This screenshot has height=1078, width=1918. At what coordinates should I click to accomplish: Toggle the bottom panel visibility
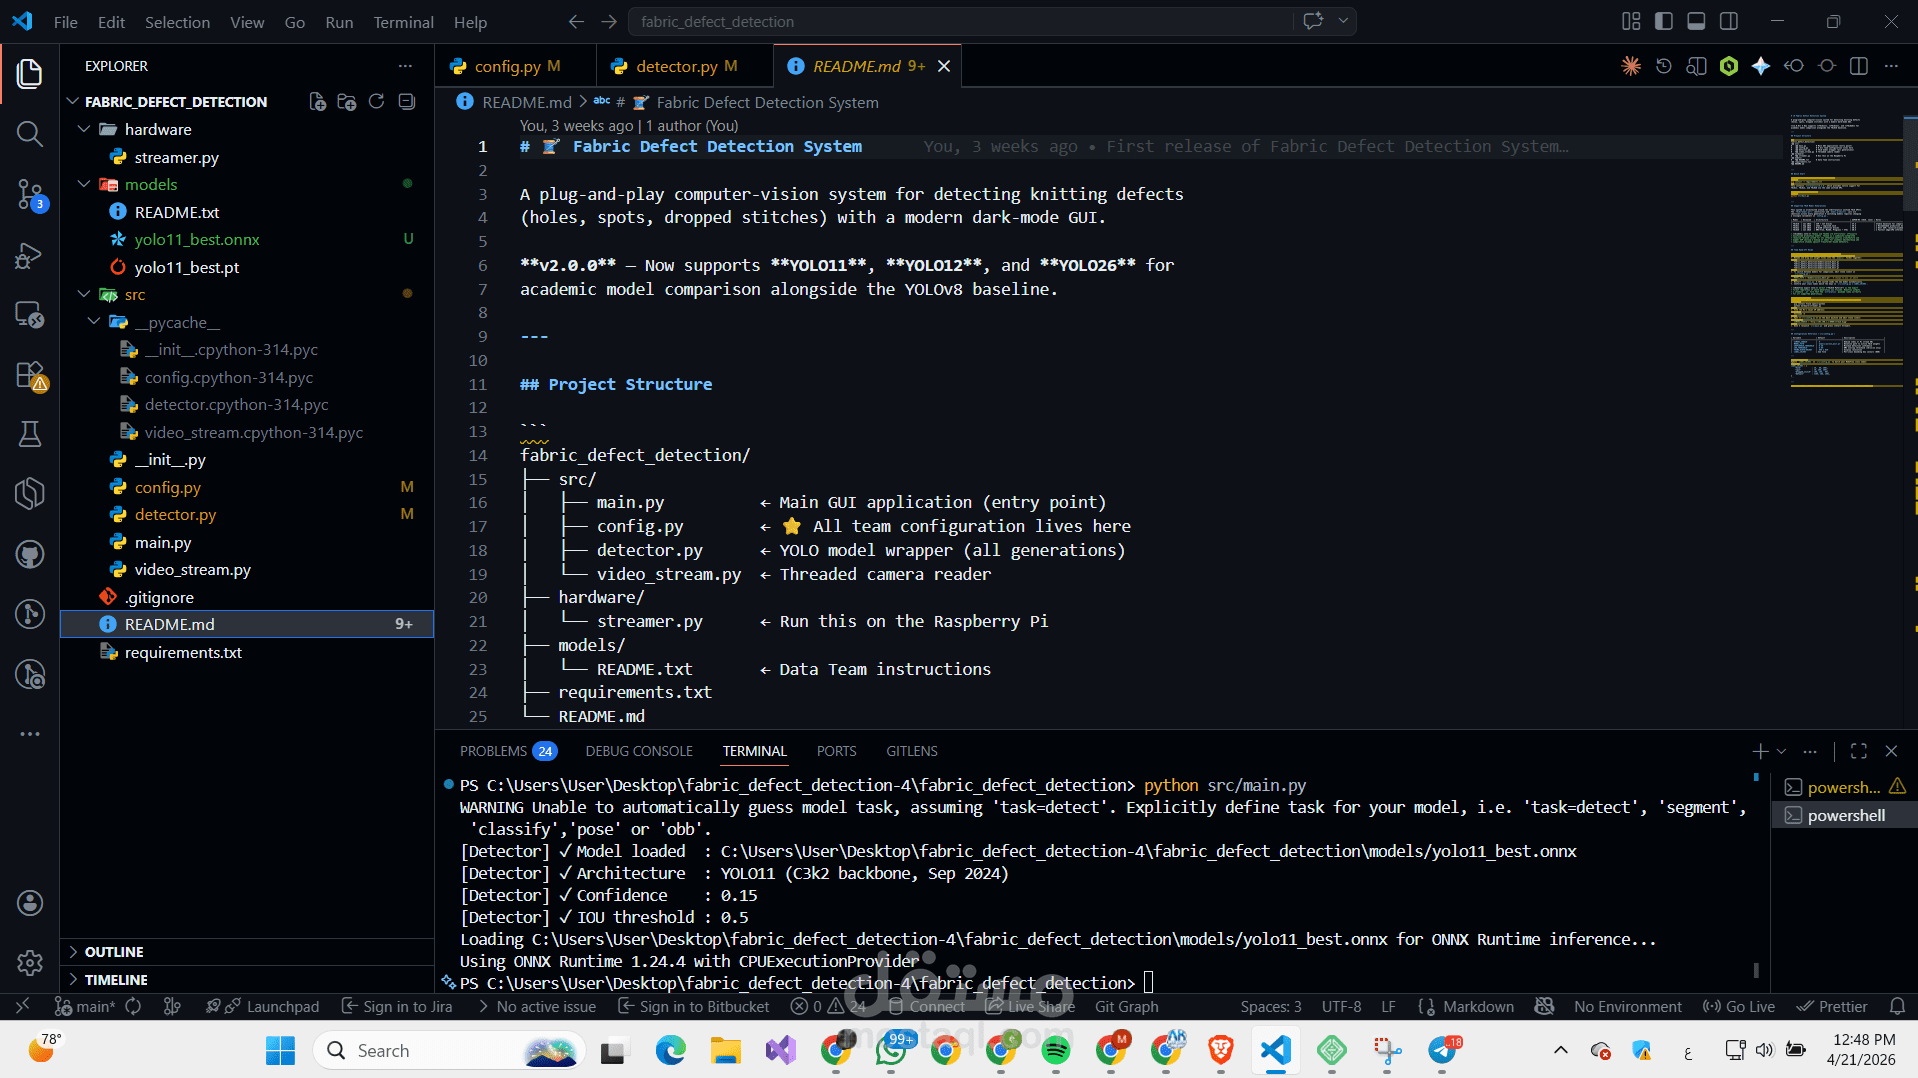point(1696,21)
